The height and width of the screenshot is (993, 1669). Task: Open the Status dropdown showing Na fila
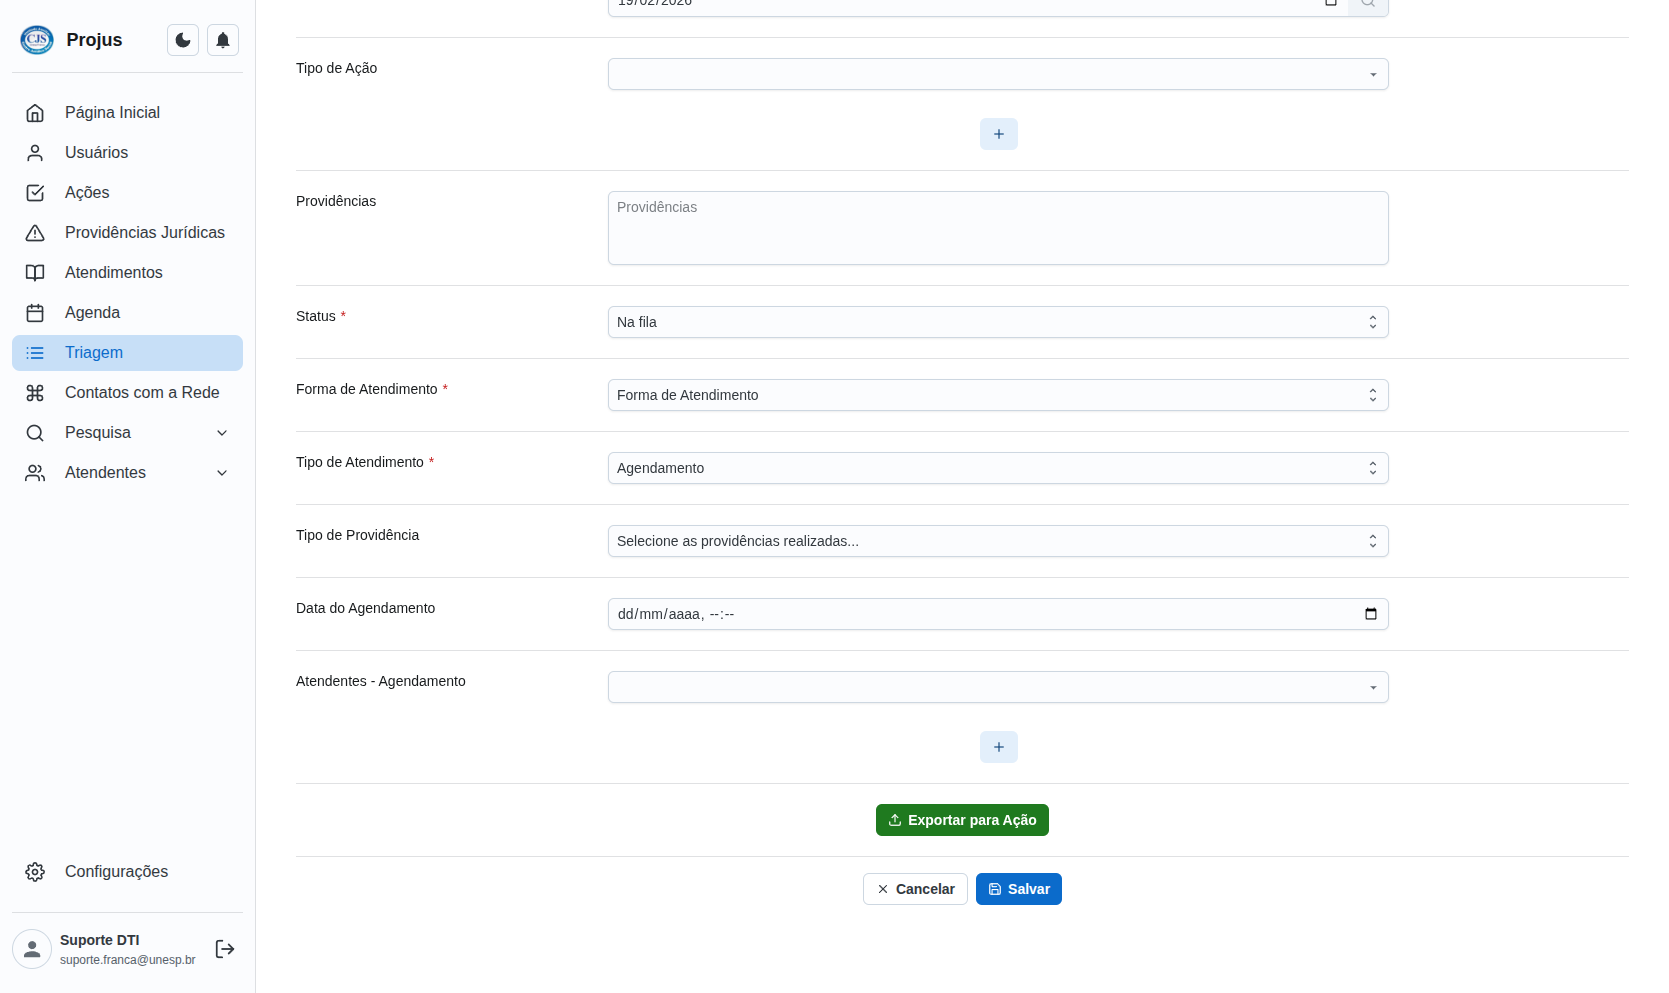point(997,322)
